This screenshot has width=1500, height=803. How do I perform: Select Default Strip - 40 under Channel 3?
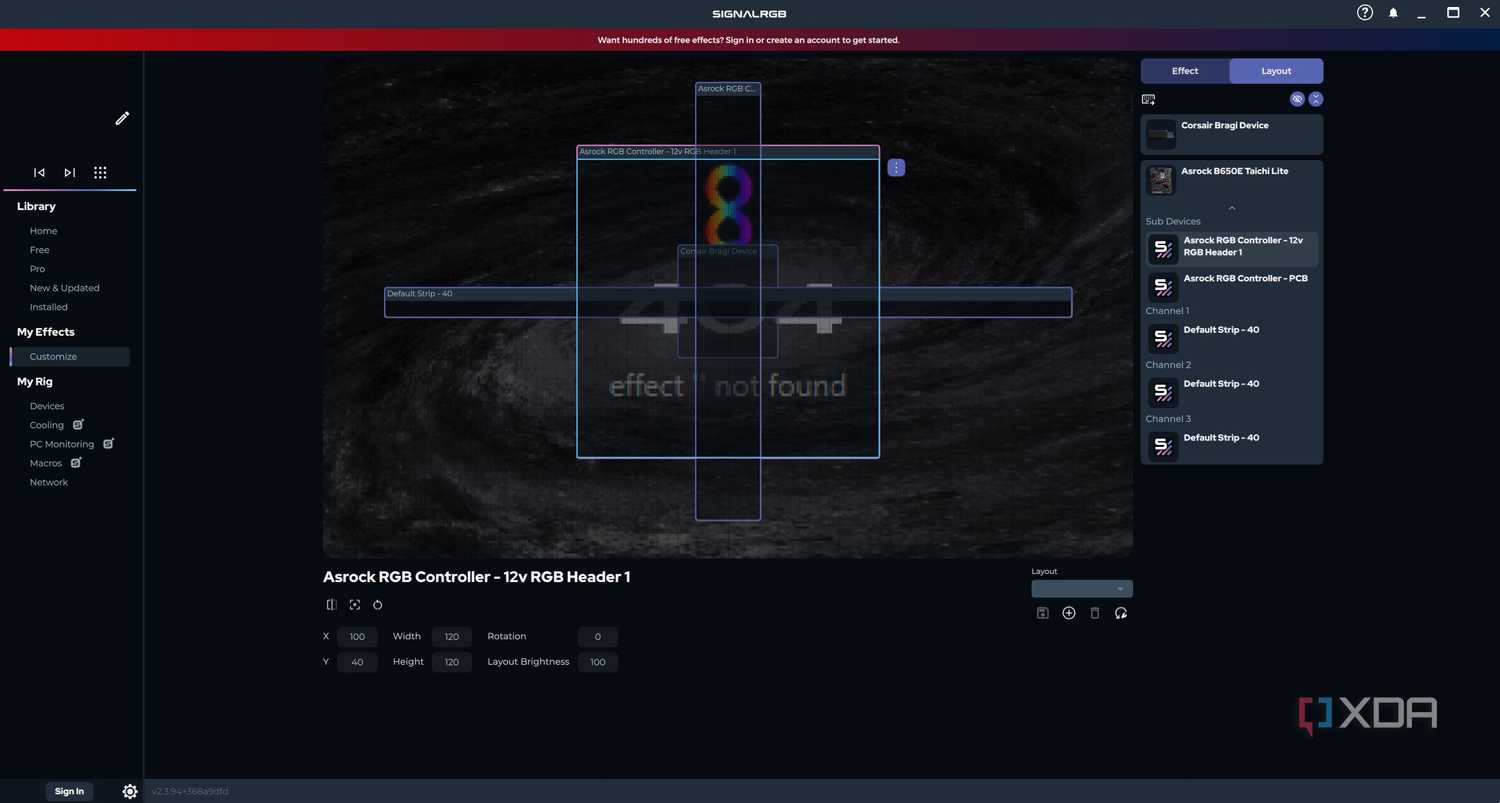(x=1232, y=446)
